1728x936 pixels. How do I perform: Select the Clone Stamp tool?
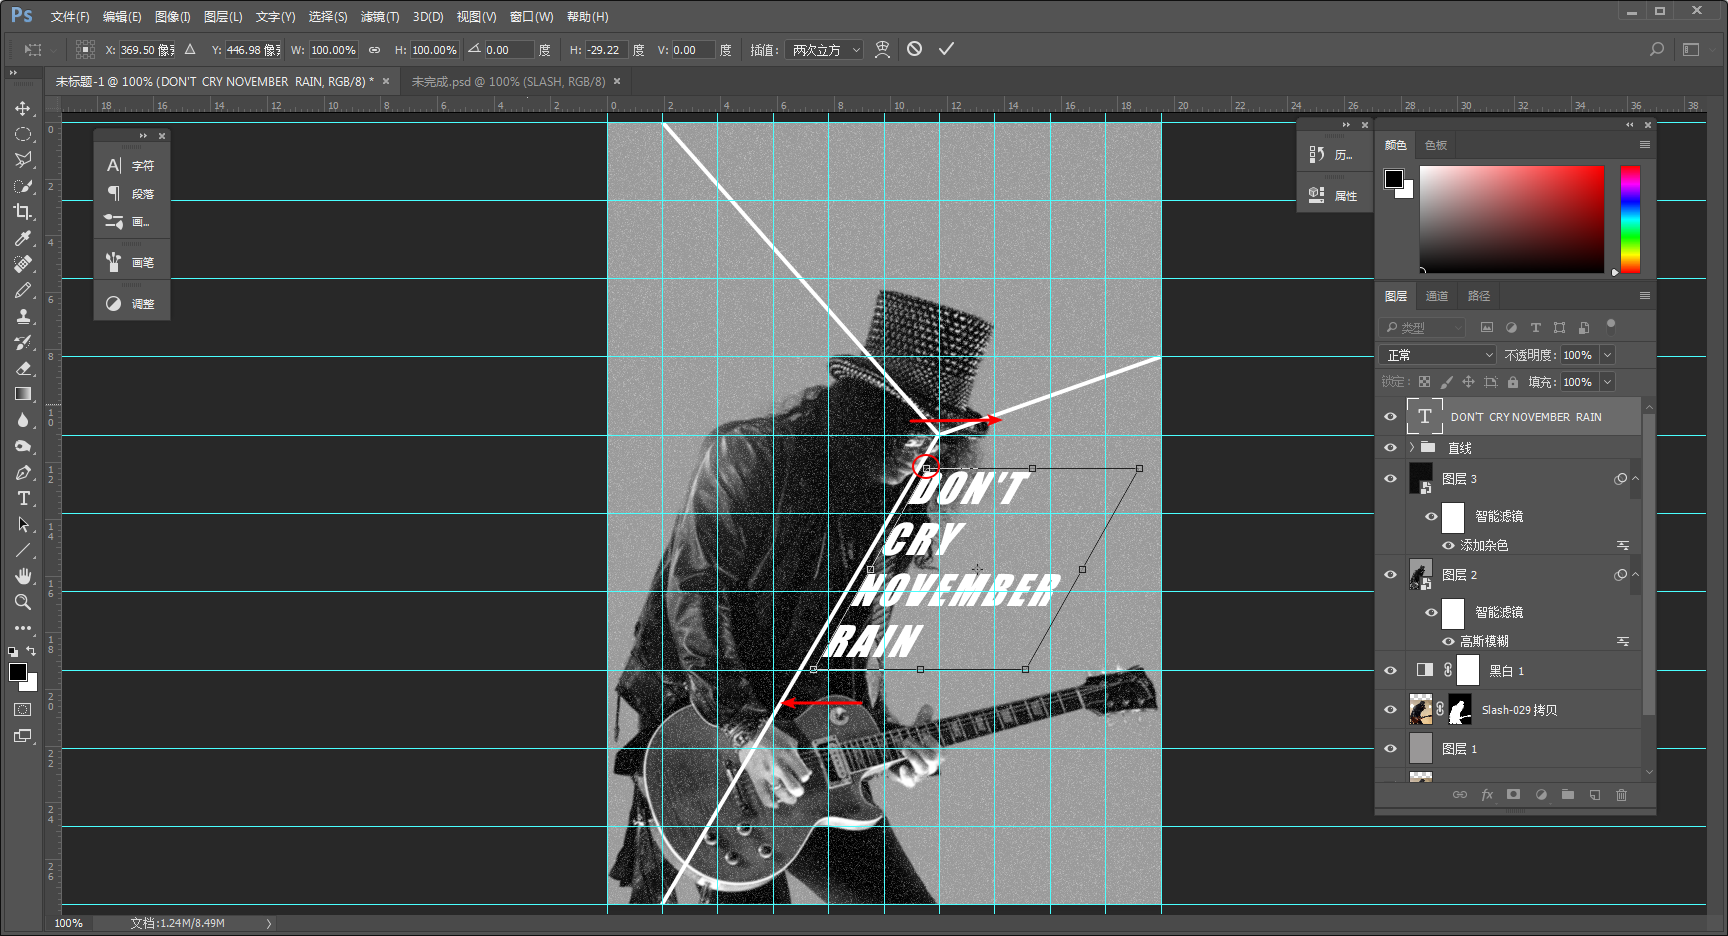(23, 316)
